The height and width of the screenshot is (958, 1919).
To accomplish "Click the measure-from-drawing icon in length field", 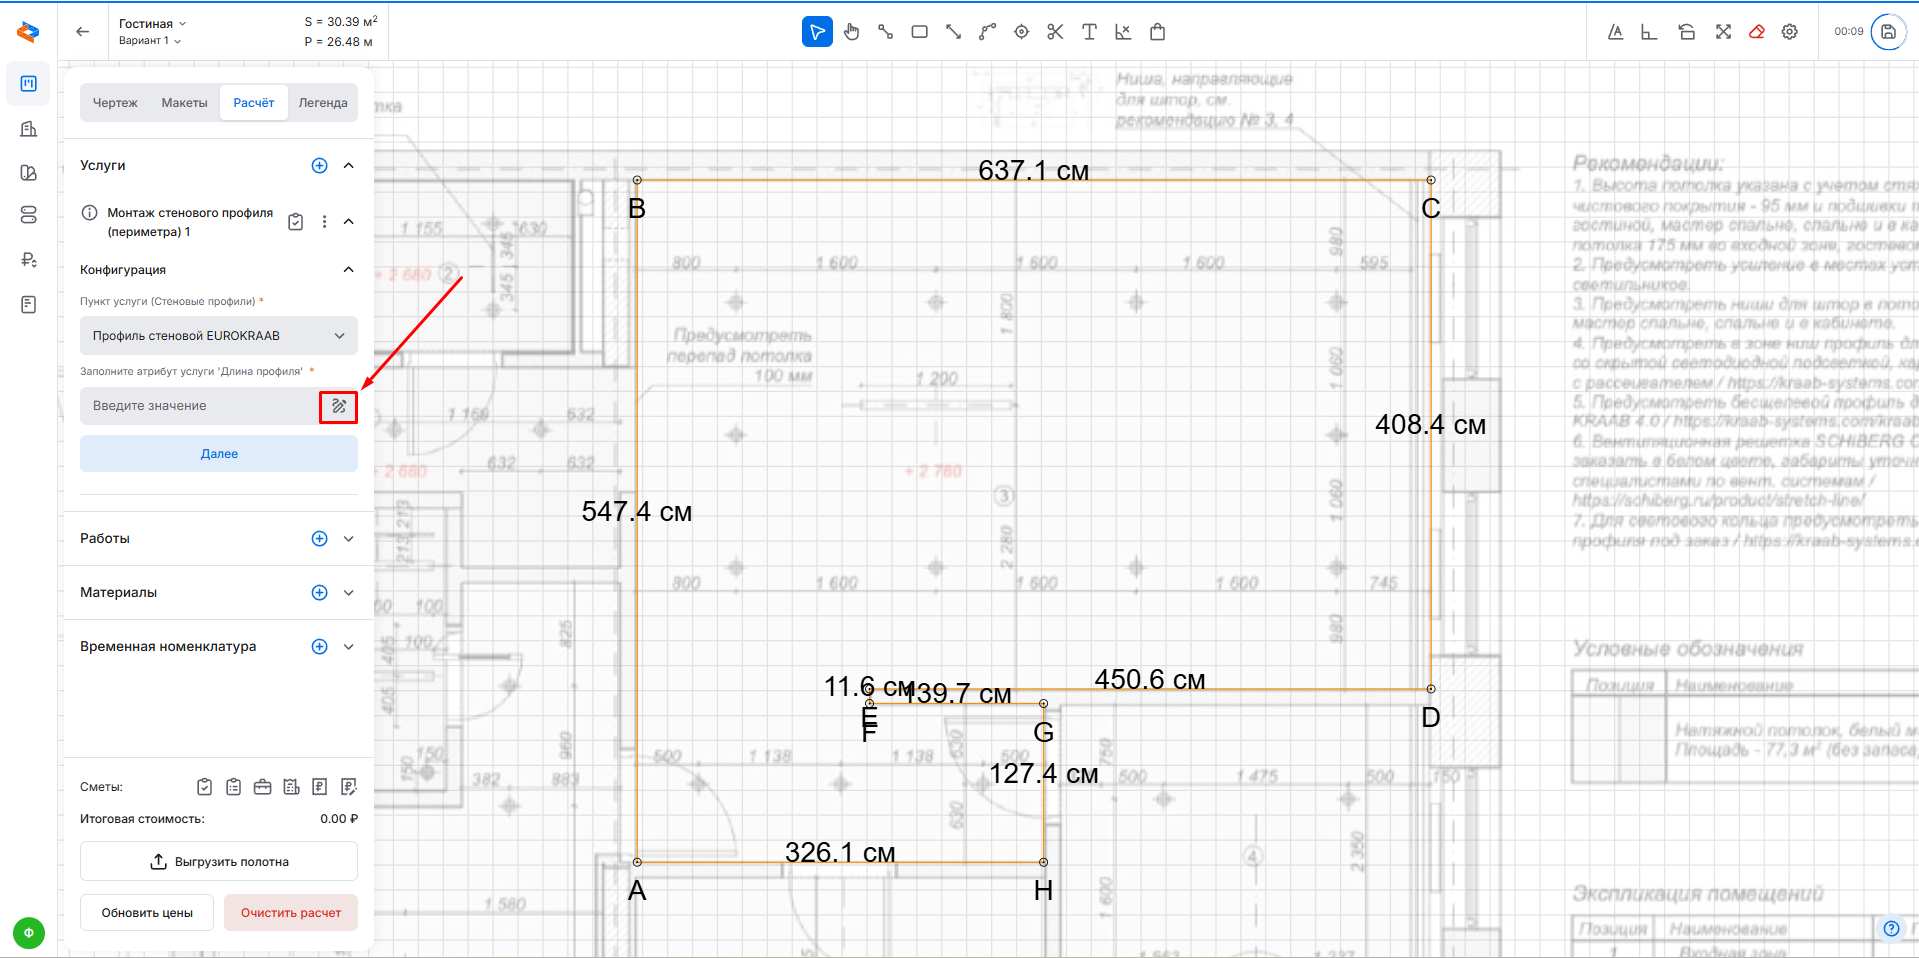I will [x=339, y=406].
